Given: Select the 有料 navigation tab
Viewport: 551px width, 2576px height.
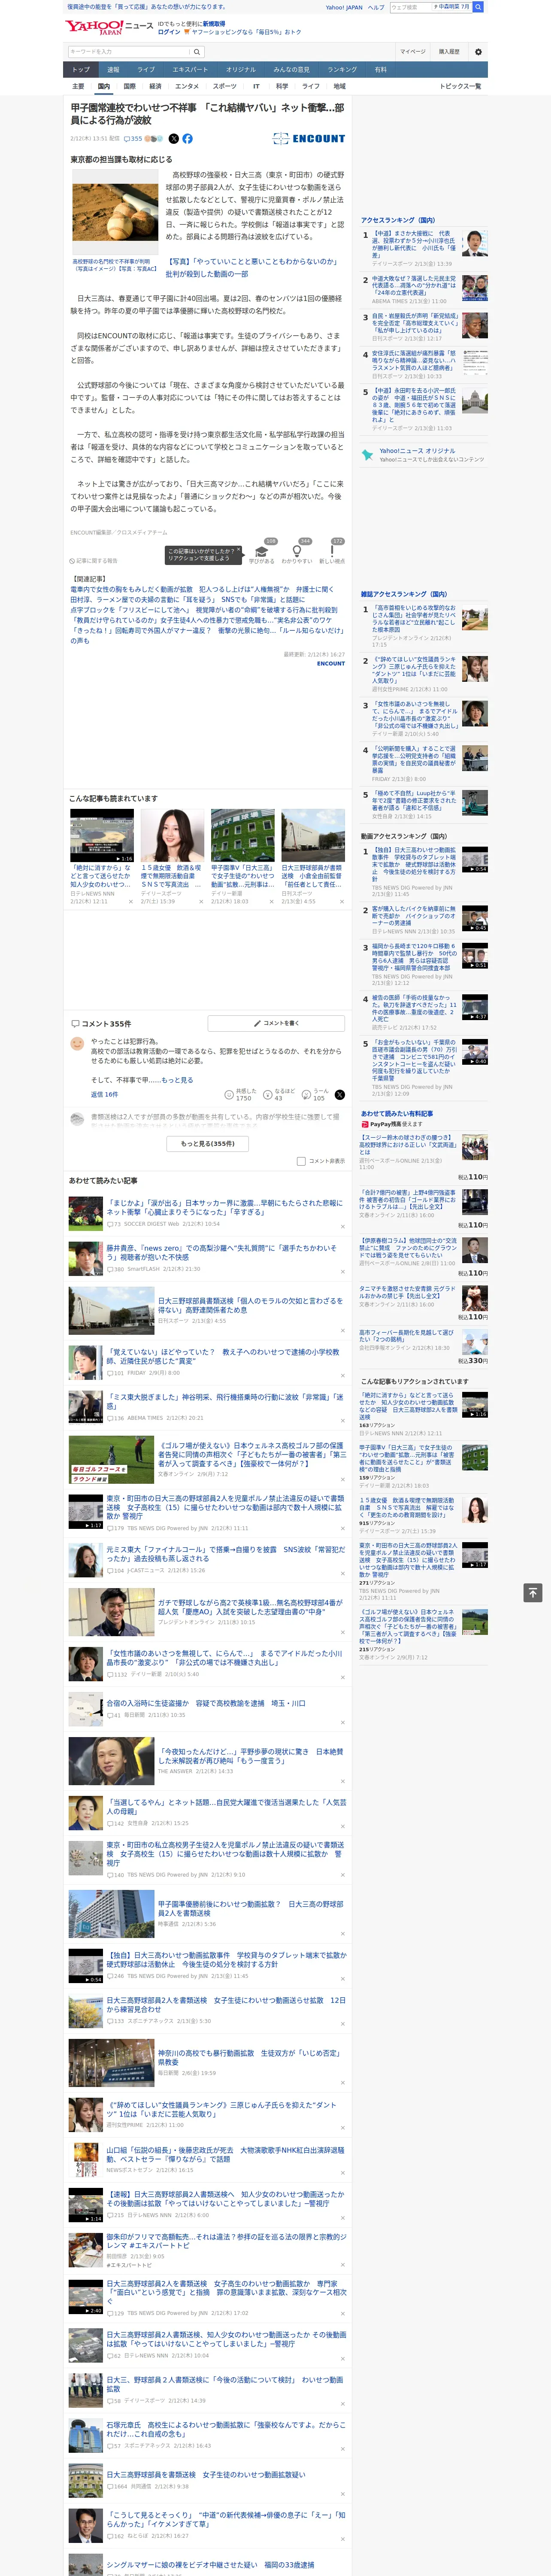Looking at the screenshot, I should pos(380,70).
